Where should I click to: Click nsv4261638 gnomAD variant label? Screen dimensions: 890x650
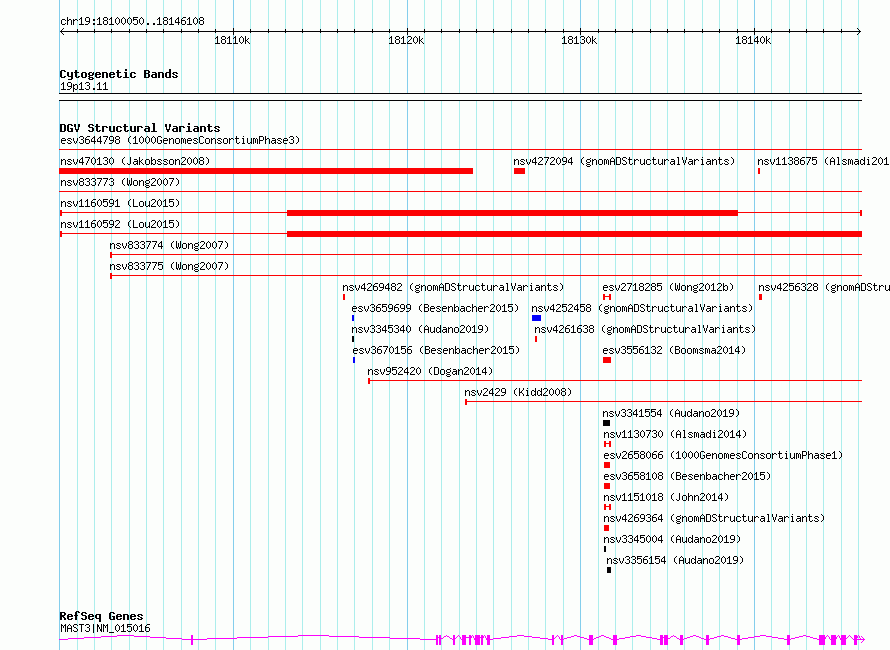645,329
